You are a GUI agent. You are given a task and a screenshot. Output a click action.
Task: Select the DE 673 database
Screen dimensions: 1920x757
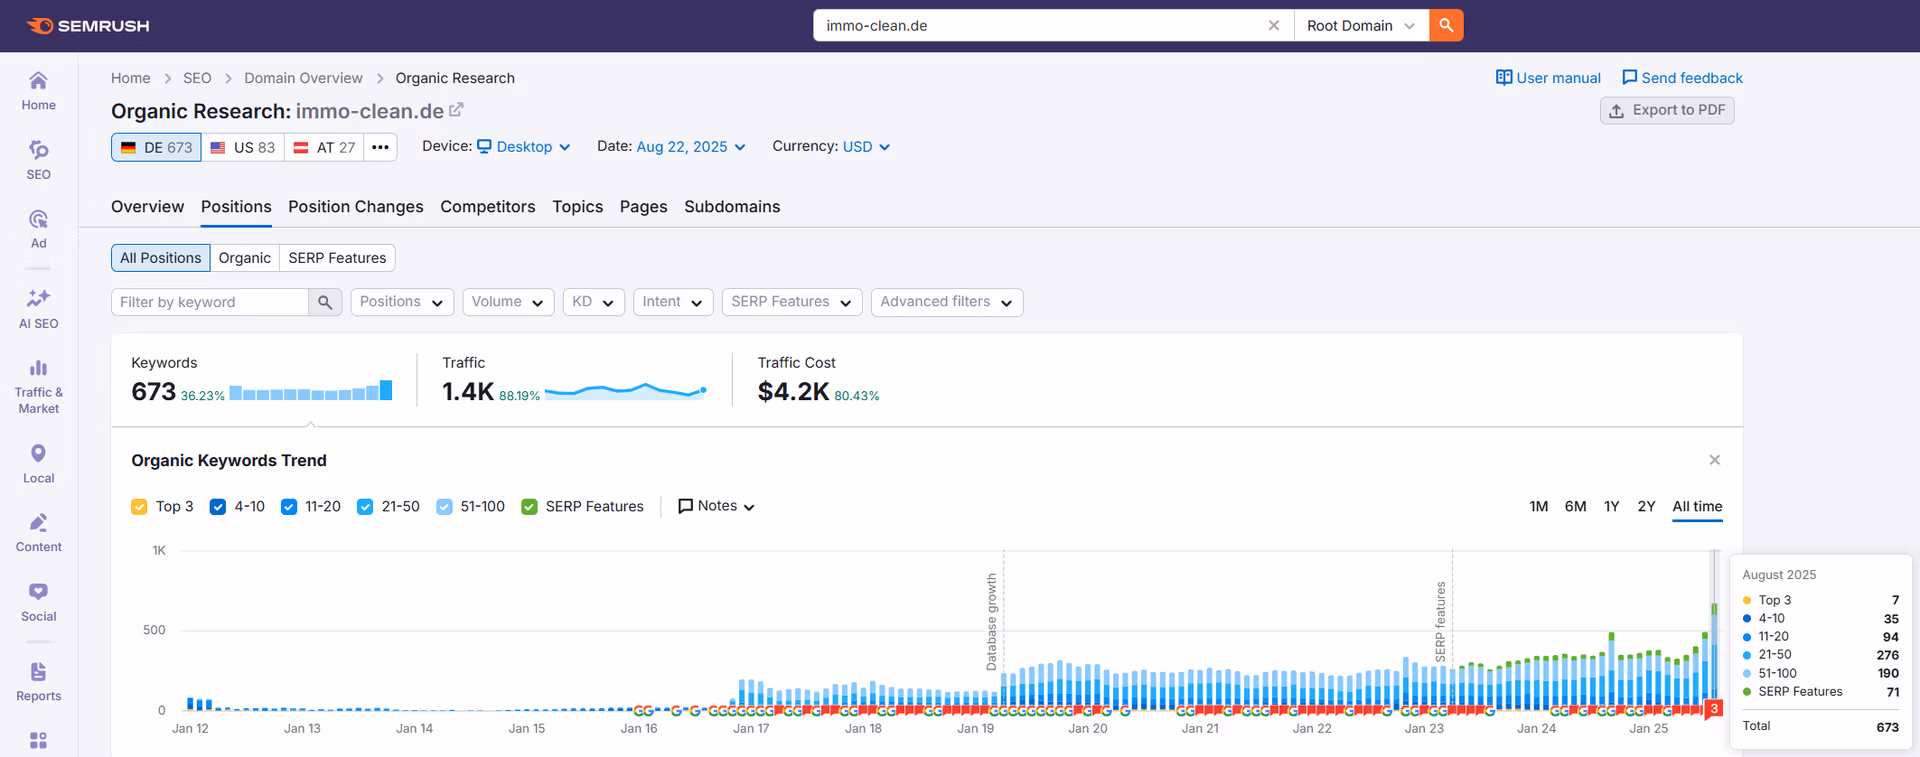click(x=156, y=147)
